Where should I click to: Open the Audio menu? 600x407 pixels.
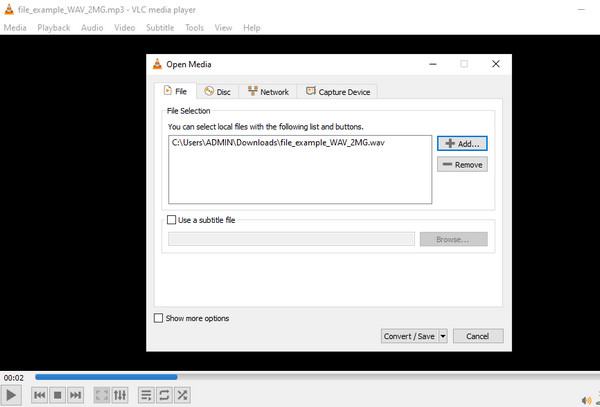pyautogui.click(x=92, y=28)
